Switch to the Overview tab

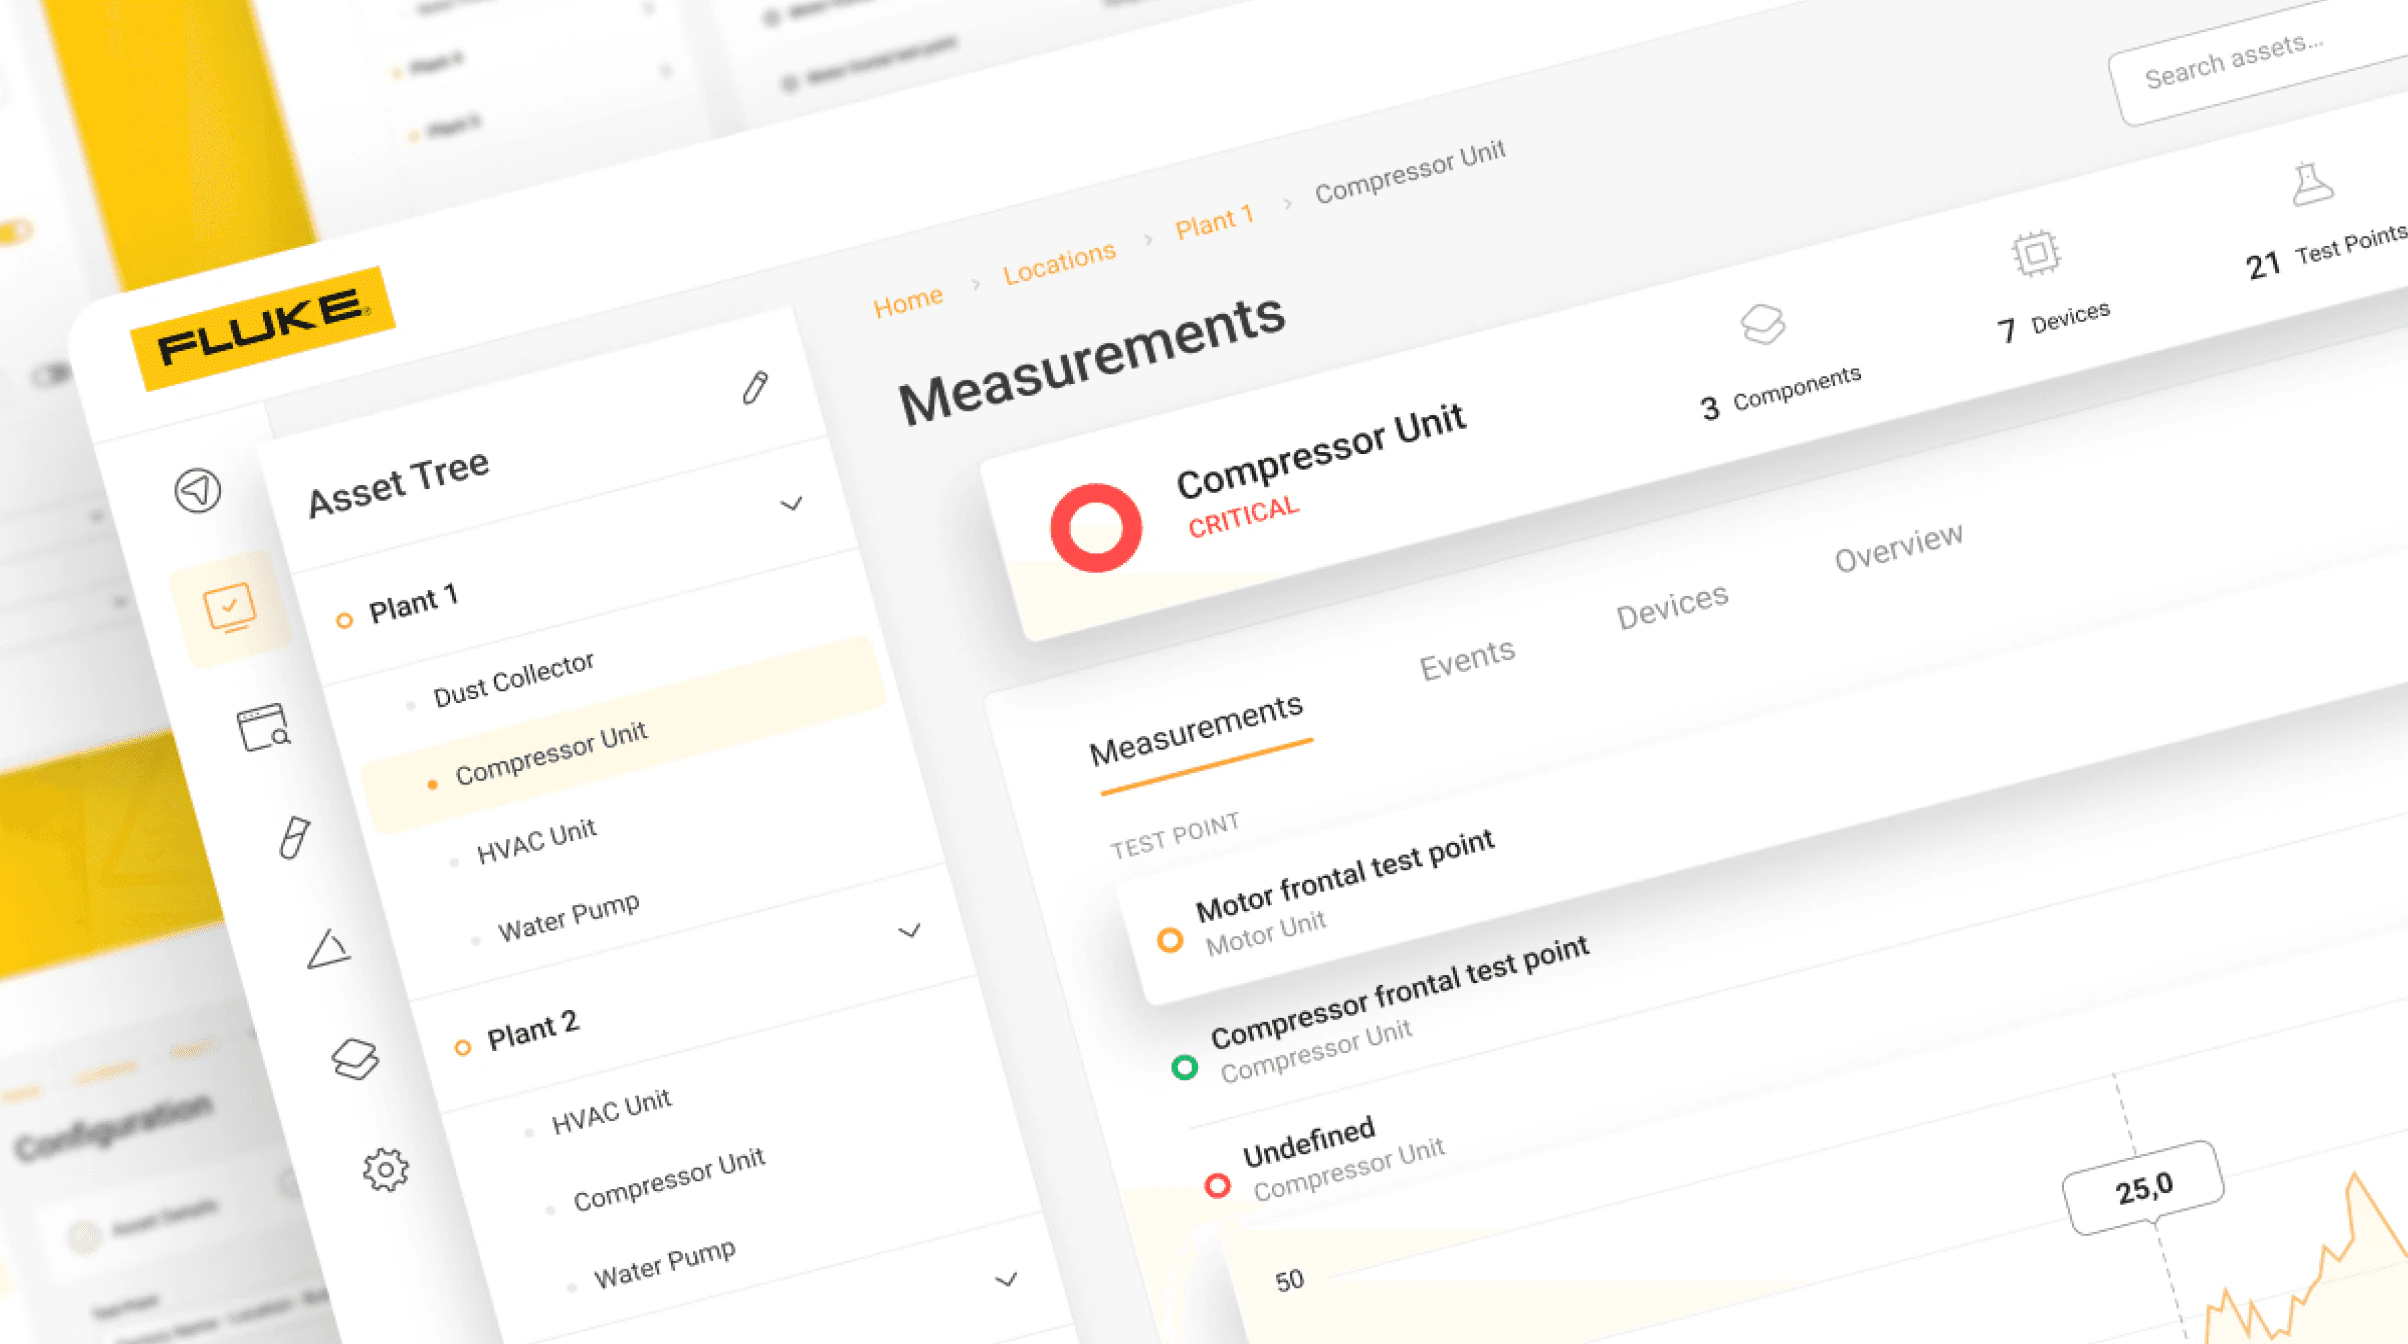(1898, 547)
